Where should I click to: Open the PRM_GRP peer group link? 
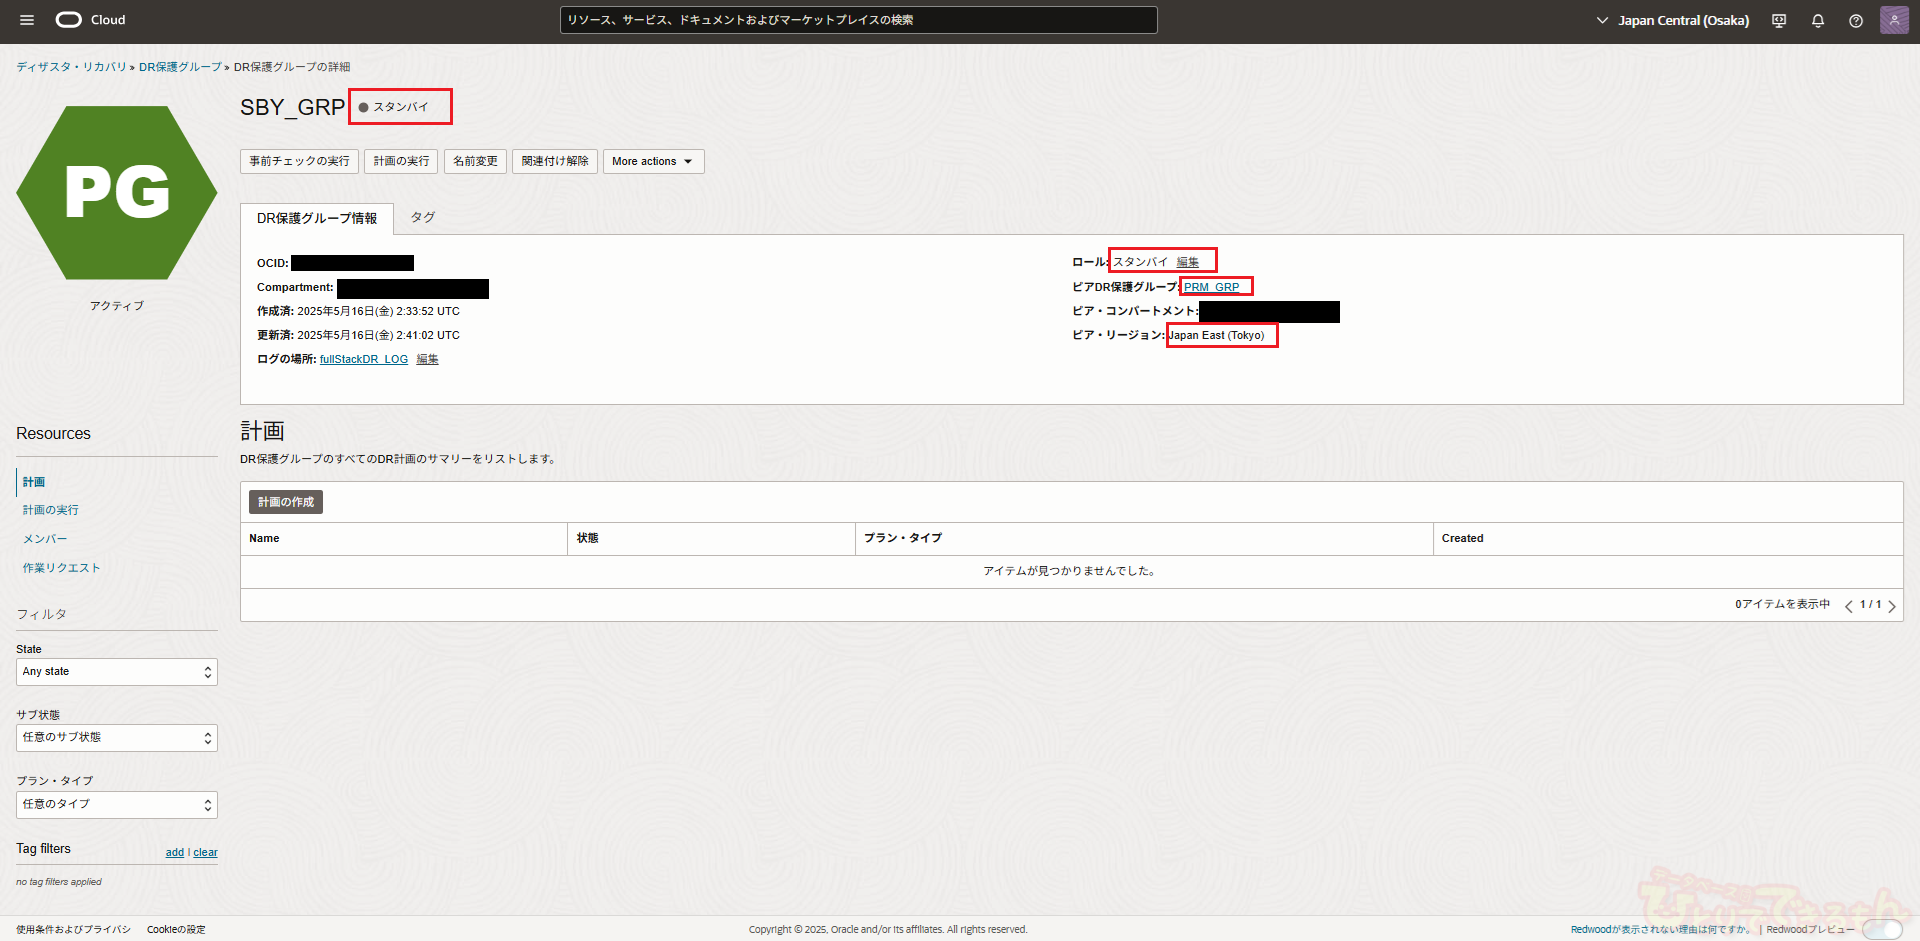click(1211, 288)
